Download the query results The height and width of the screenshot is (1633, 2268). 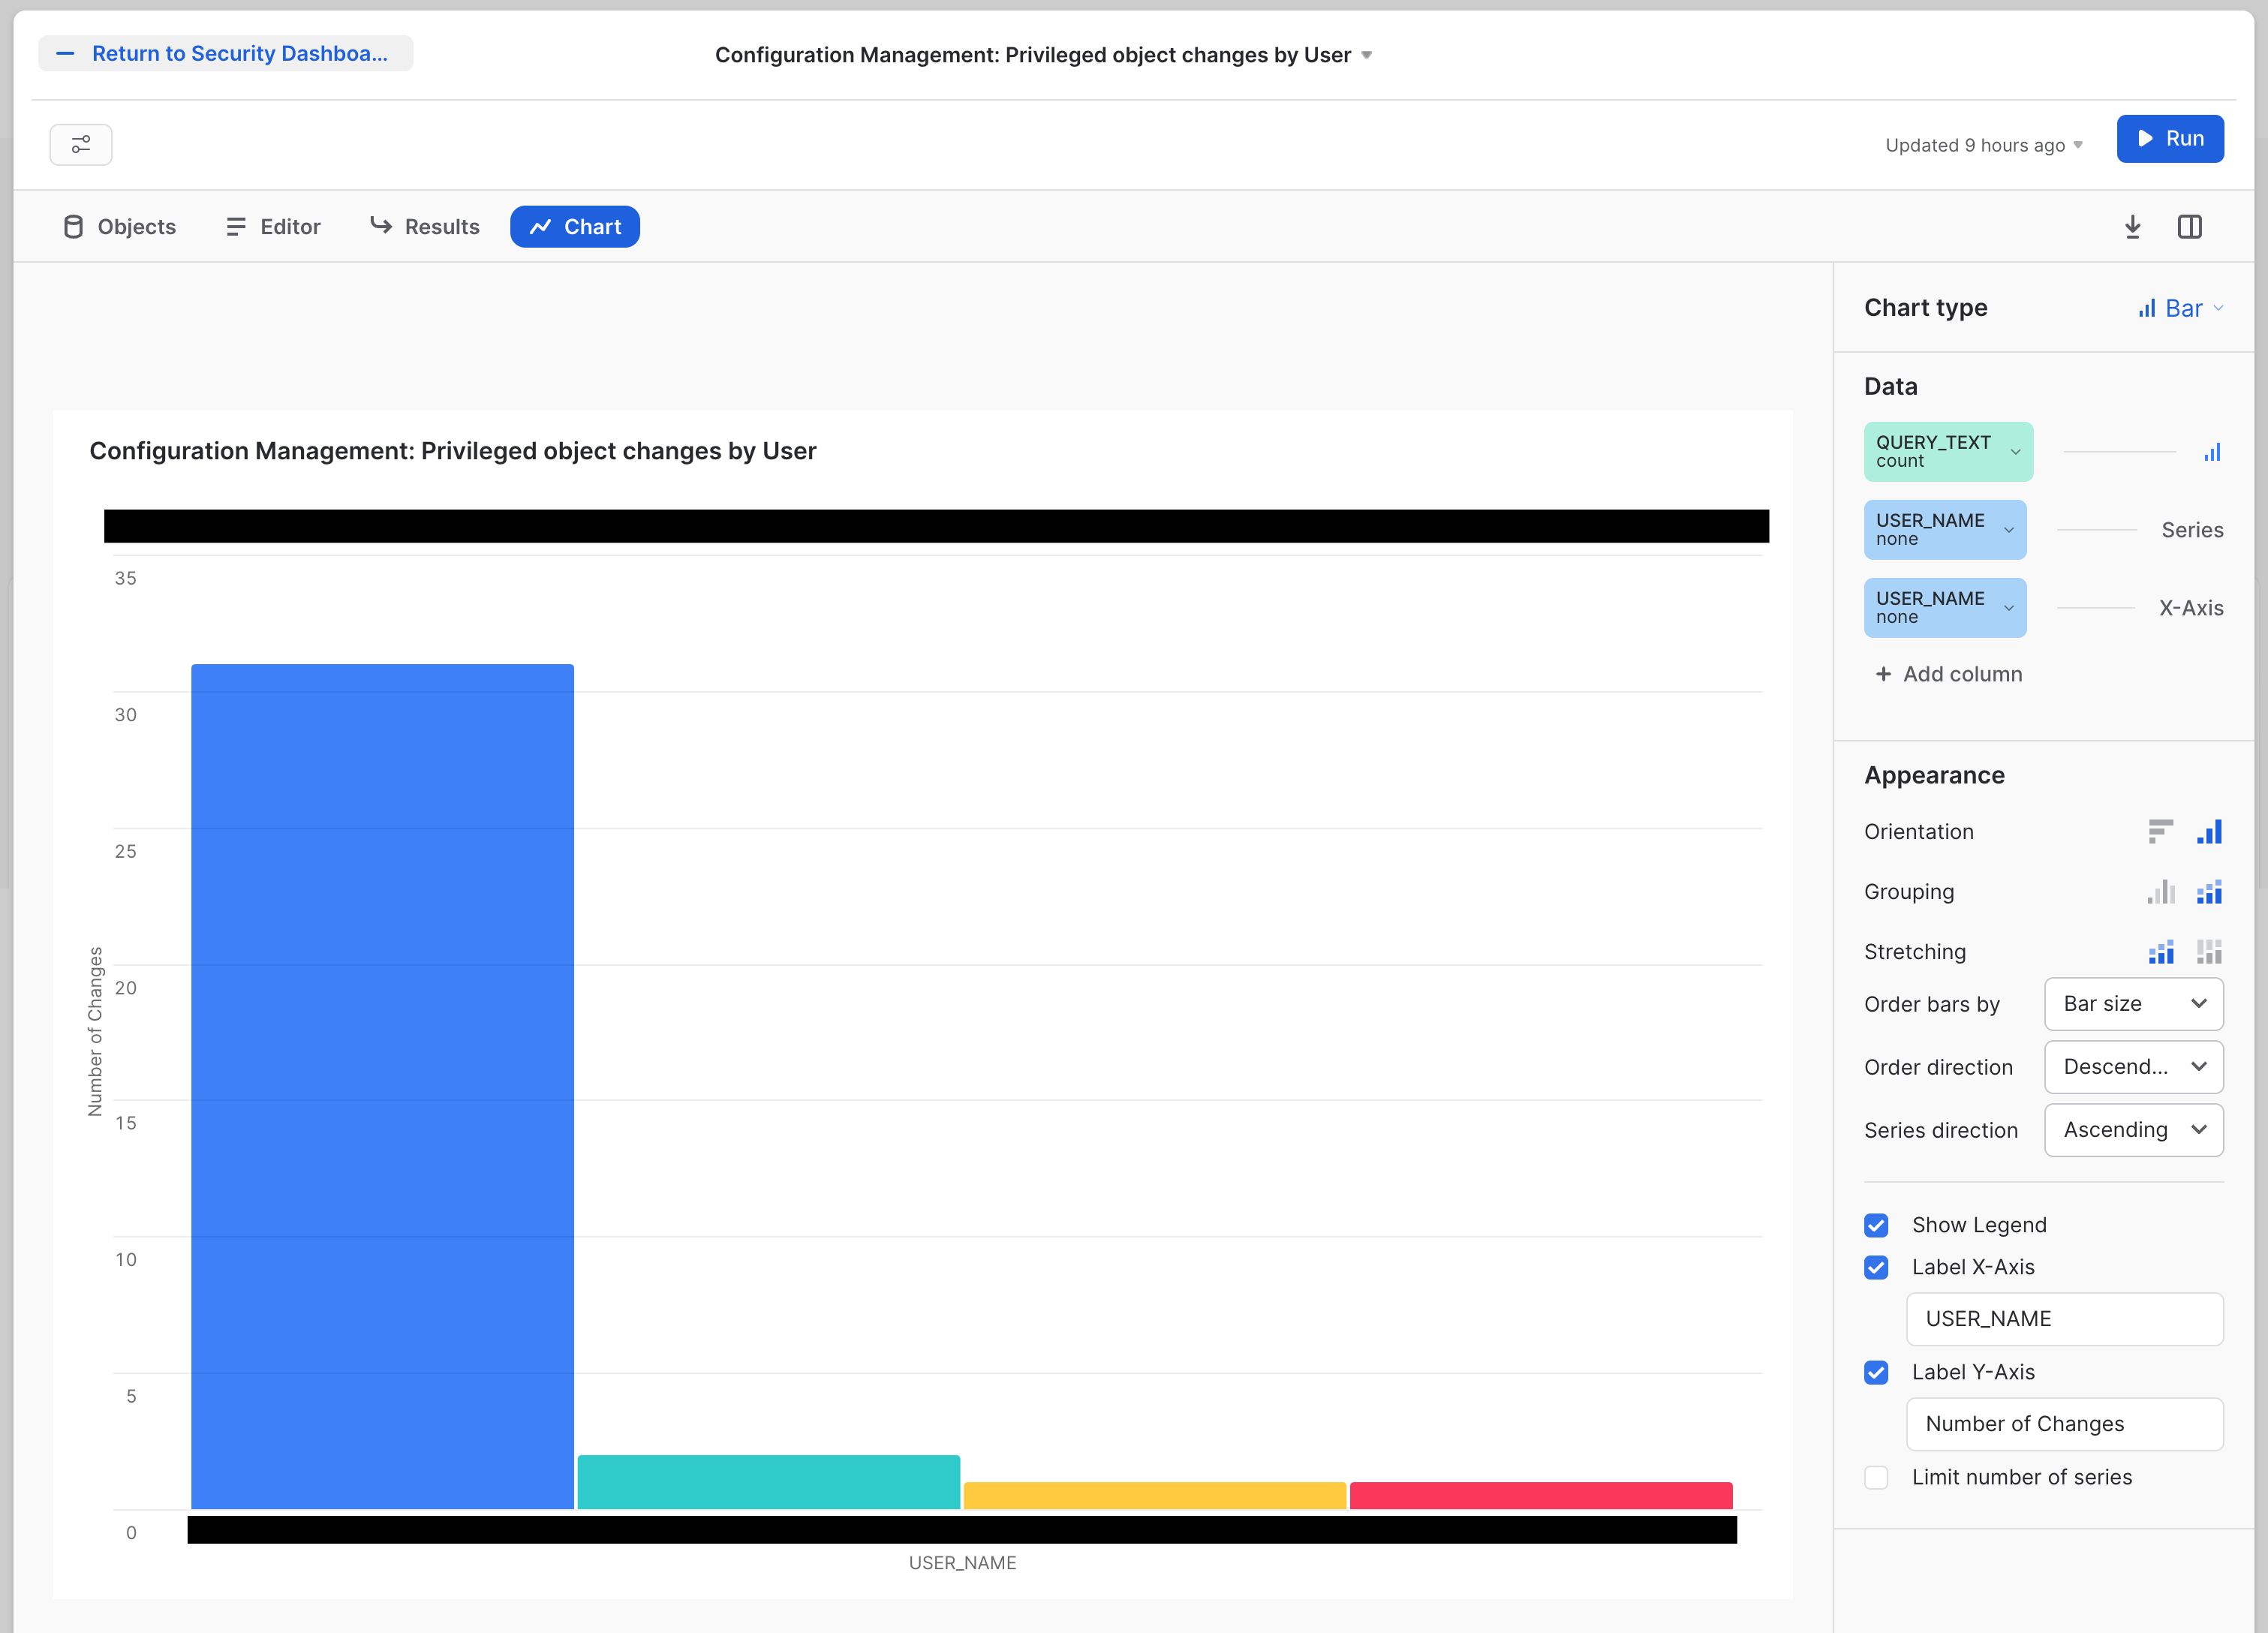click(2133, 226)
